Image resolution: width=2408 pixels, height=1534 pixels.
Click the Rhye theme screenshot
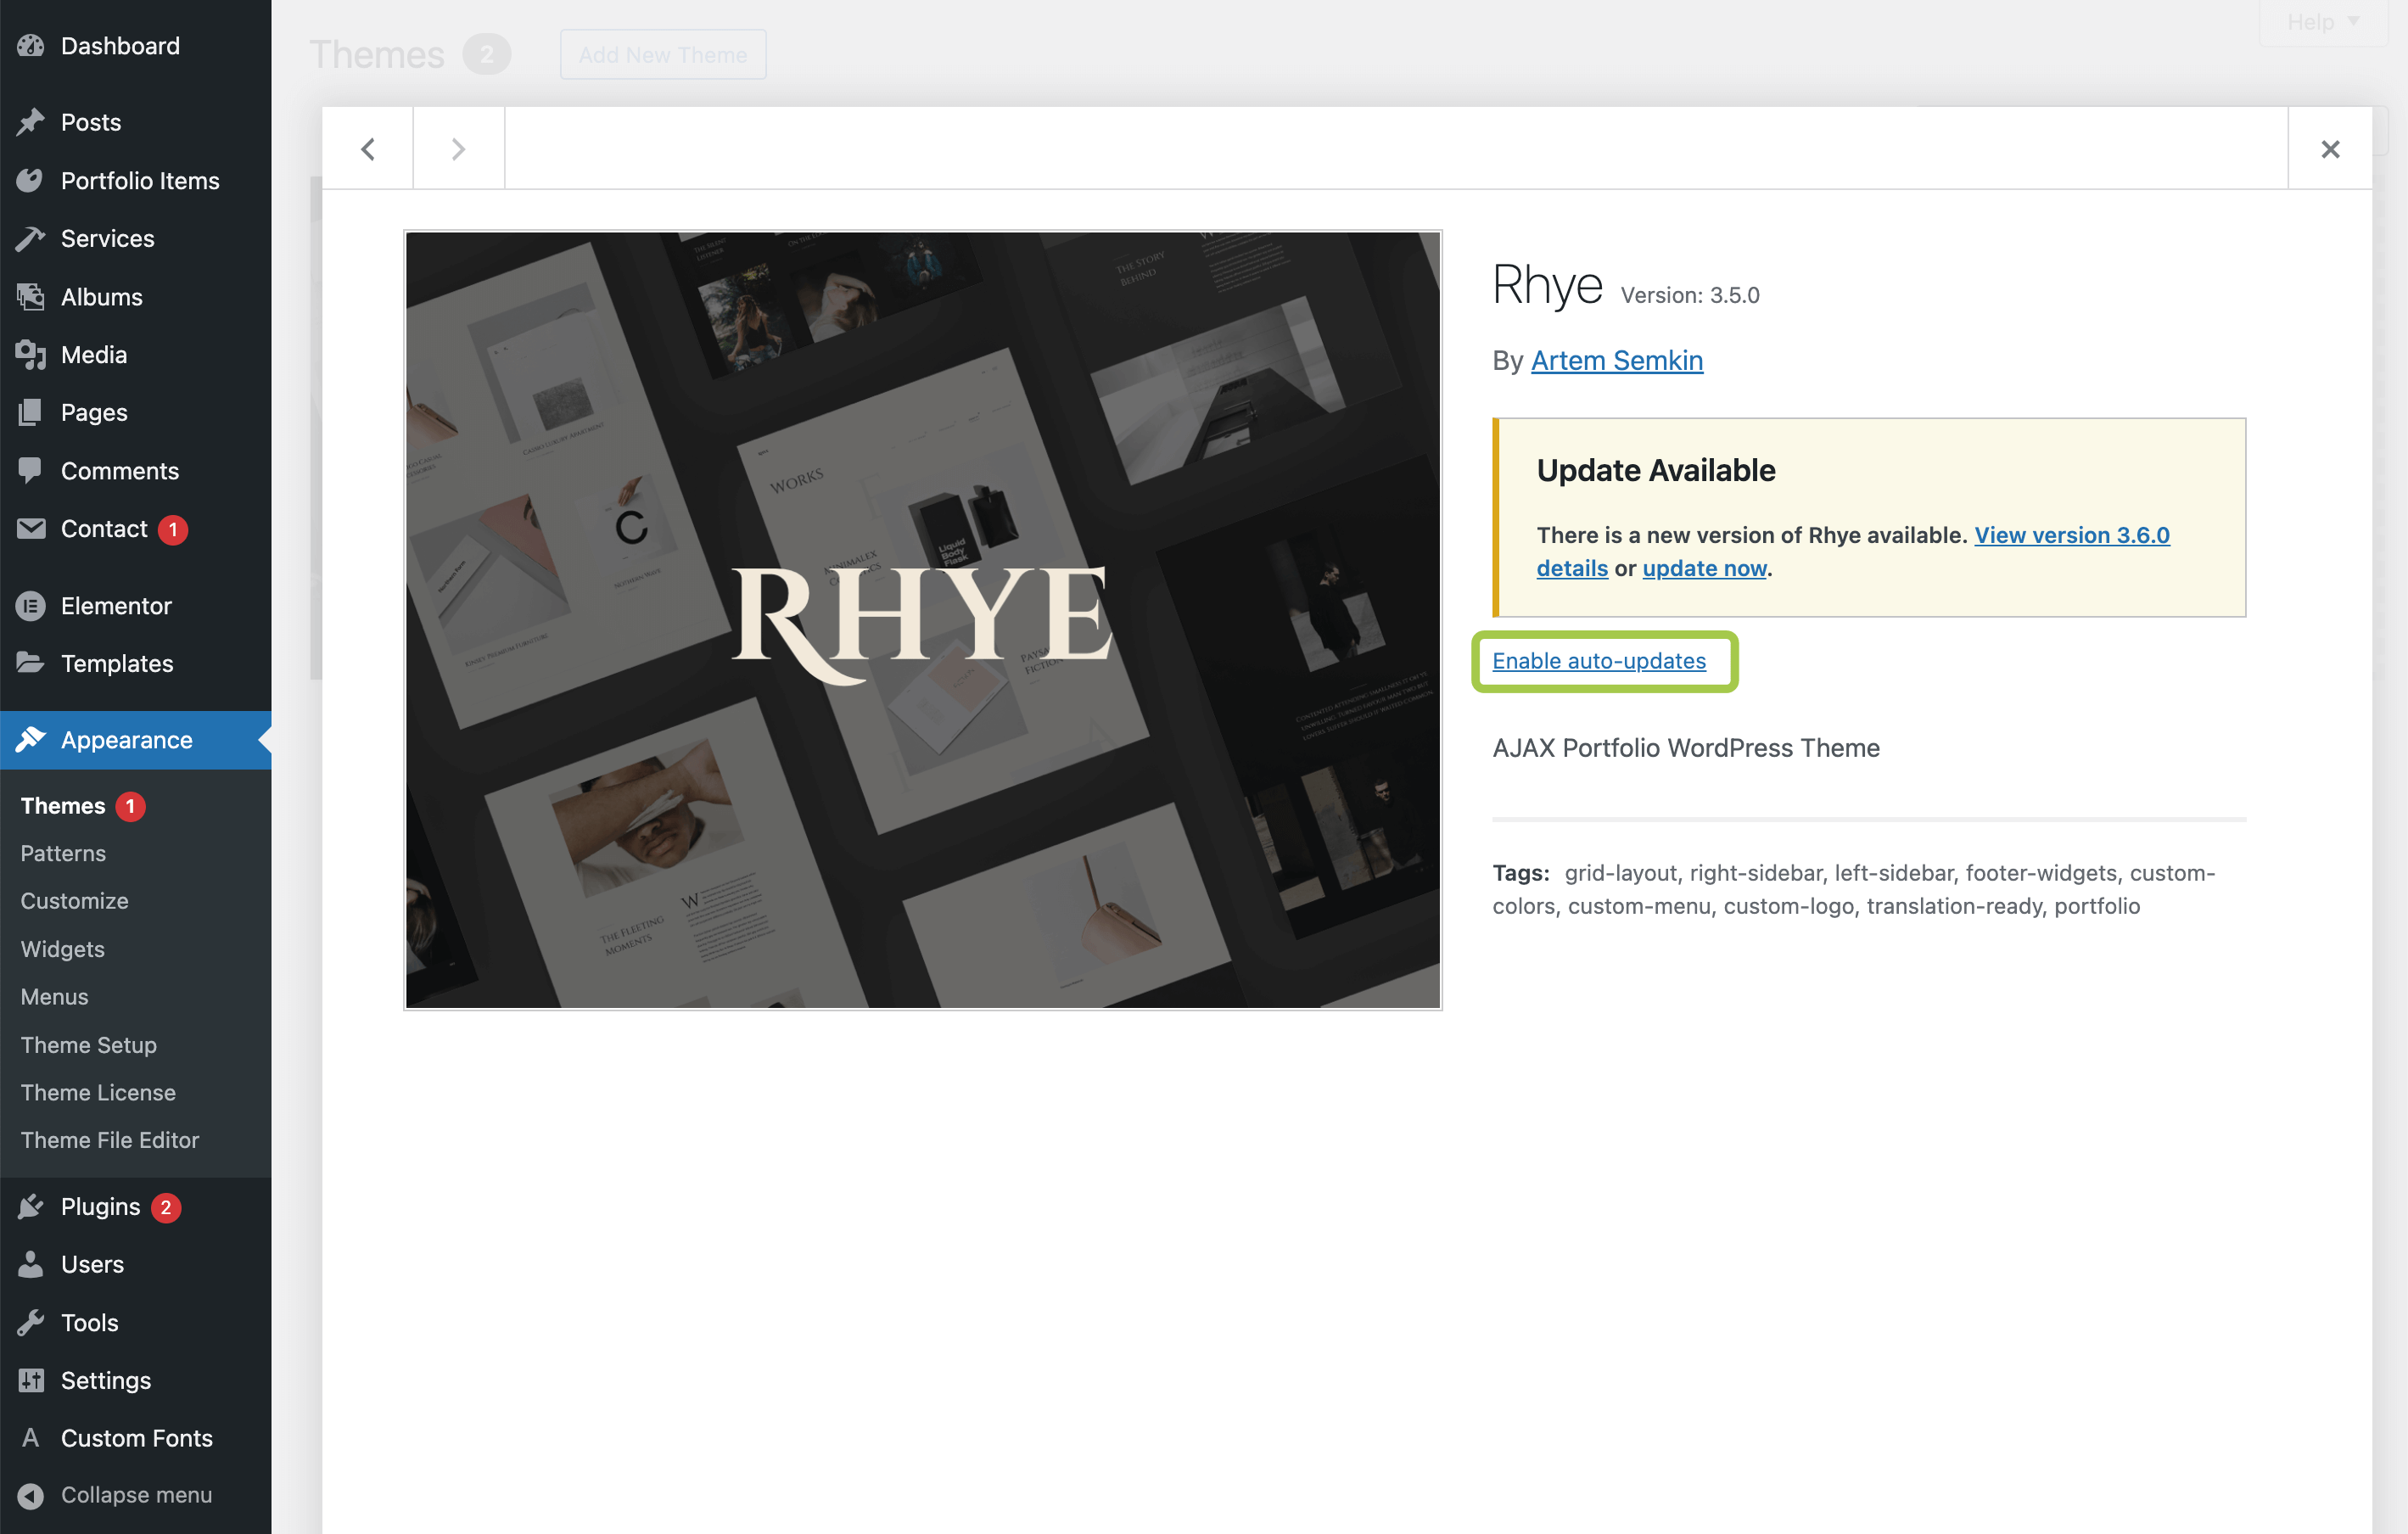922,620
